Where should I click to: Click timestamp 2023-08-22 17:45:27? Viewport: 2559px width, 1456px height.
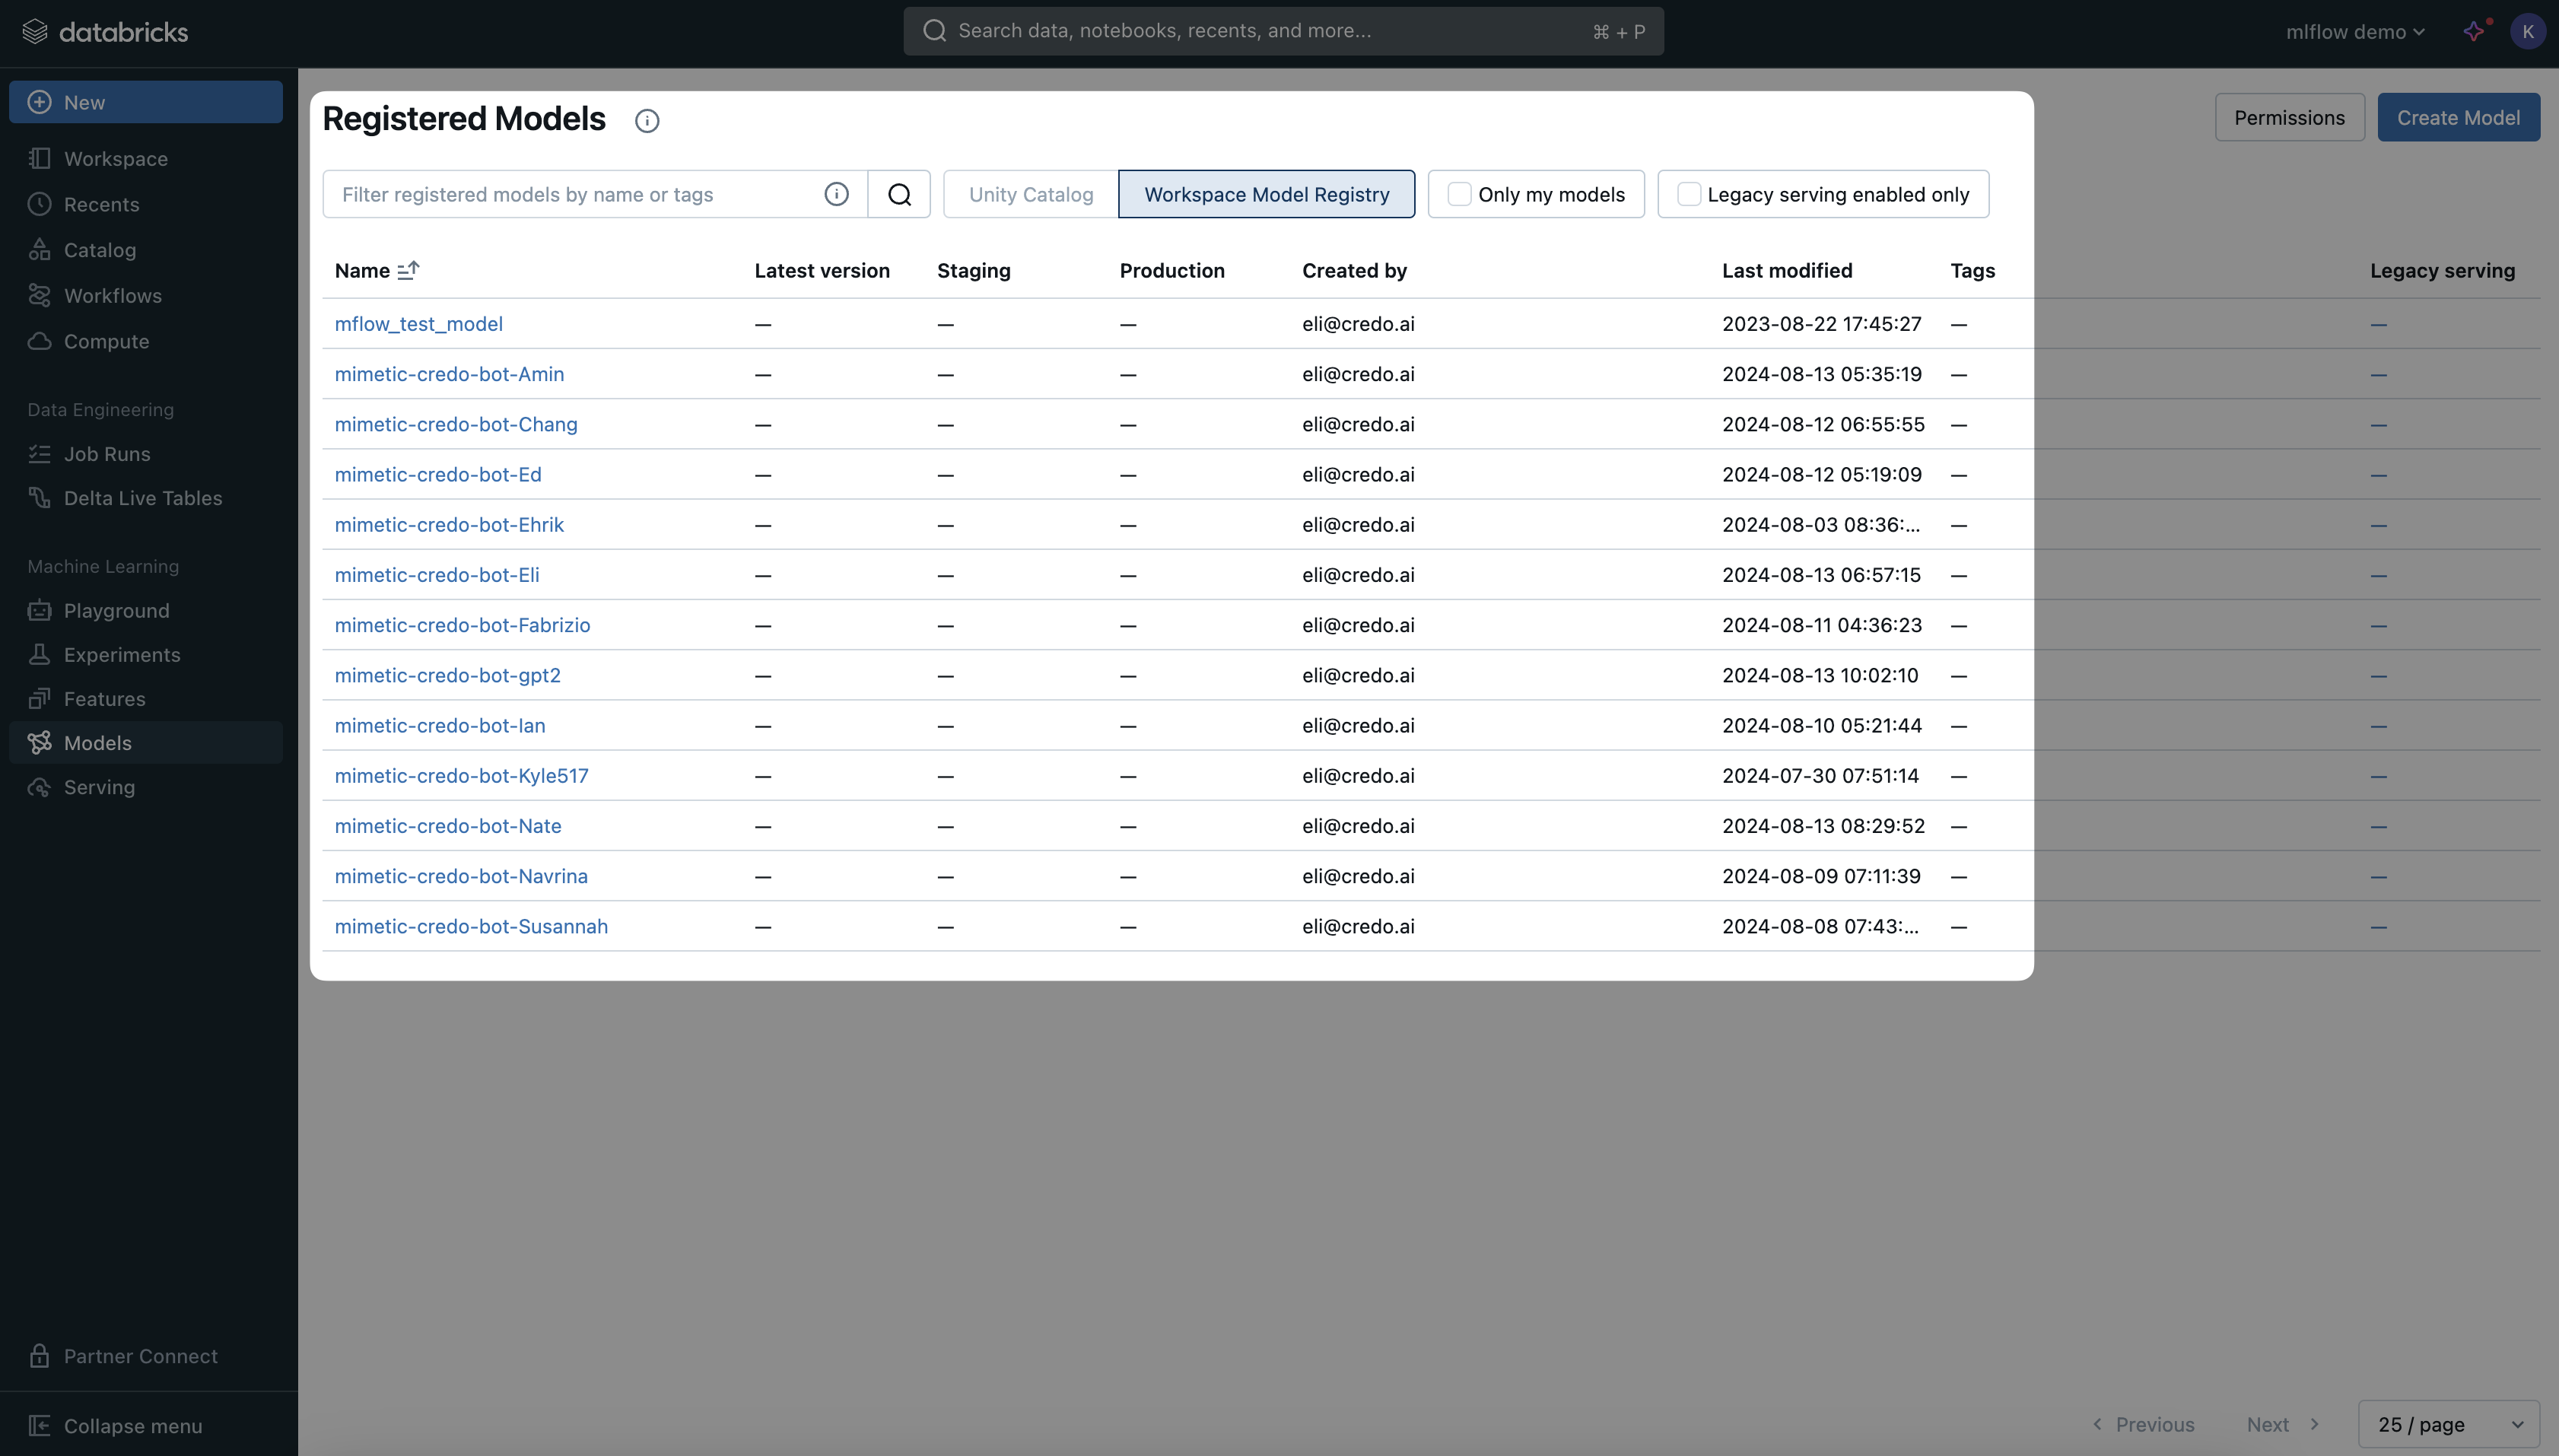pos(1821,323)
